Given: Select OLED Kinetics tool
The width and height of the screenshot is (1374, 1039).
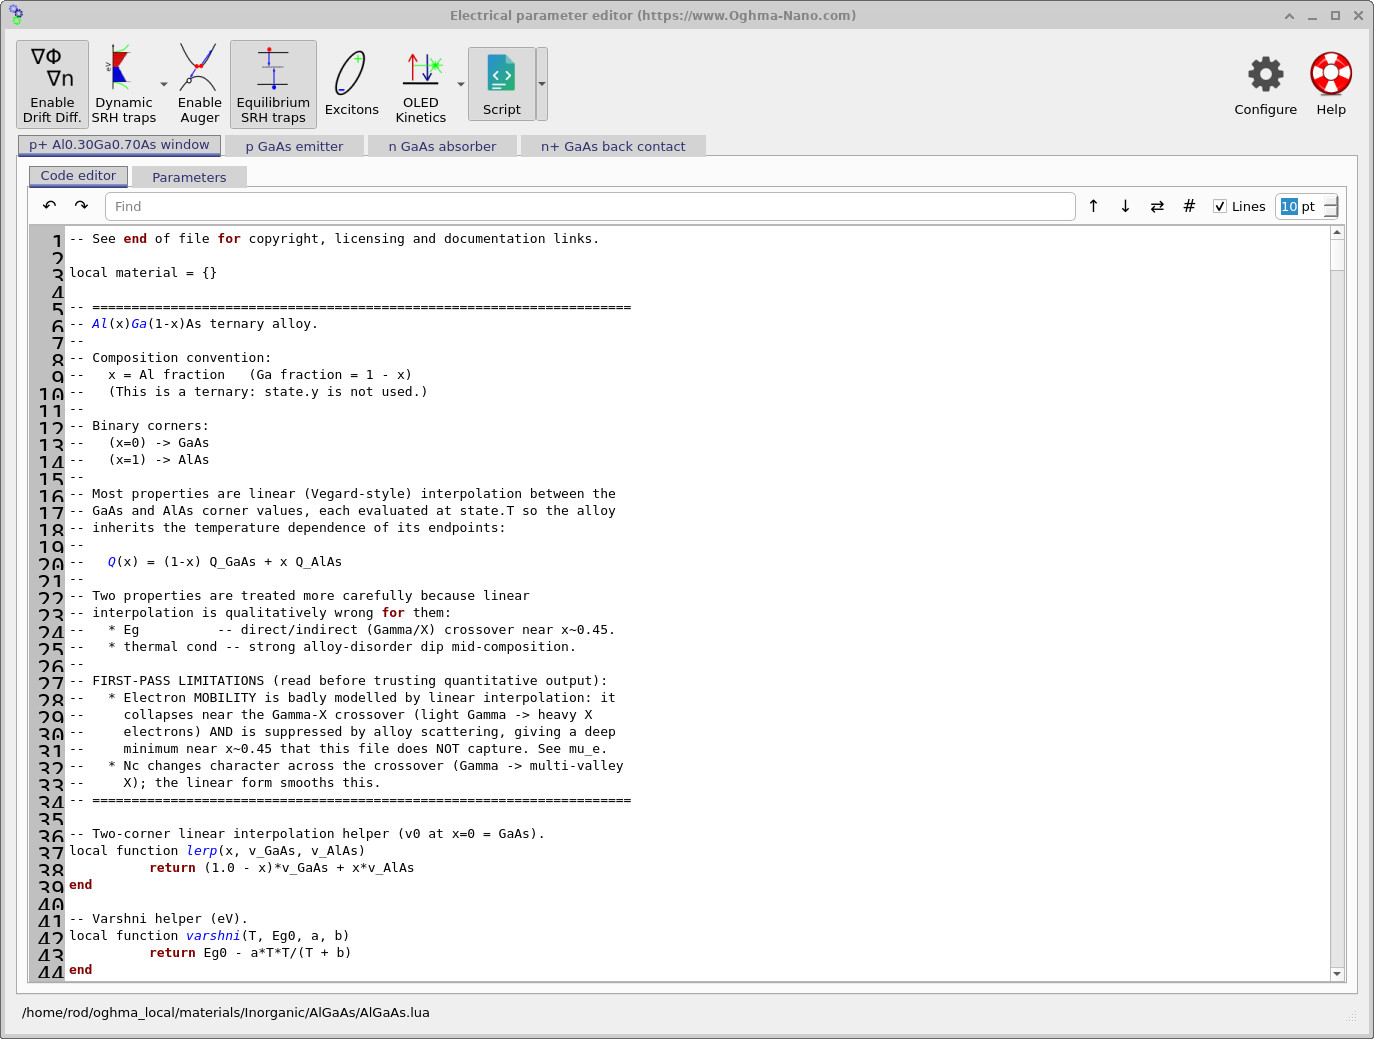Looking at the screenshot, I should tap(421, 84).
